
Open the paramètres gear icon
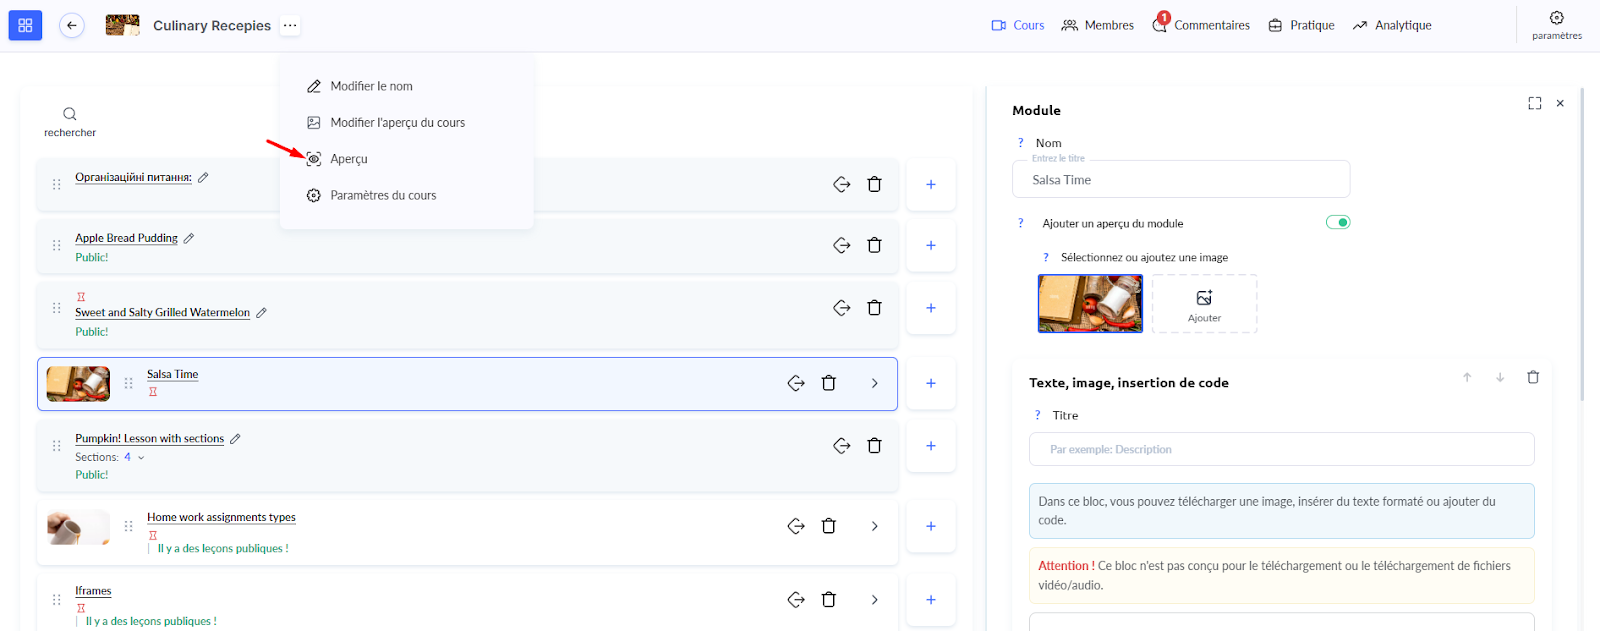click(x=1556, y=18)
